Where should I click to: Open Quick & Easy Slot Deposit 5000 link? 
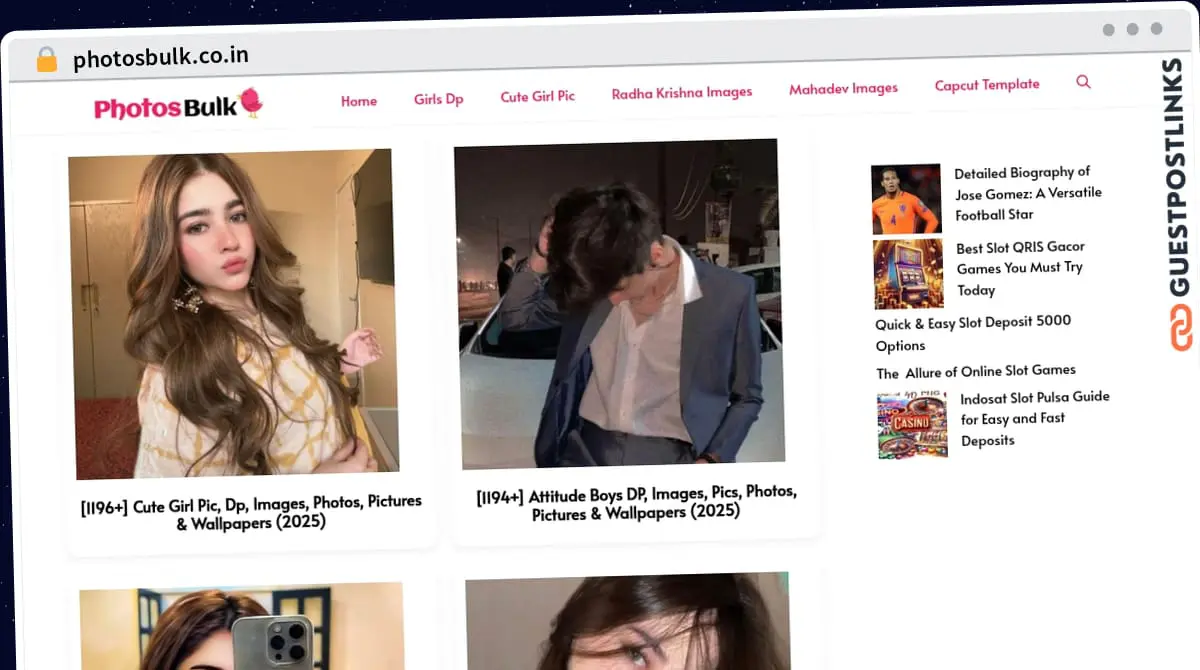[x=972, y=333]
